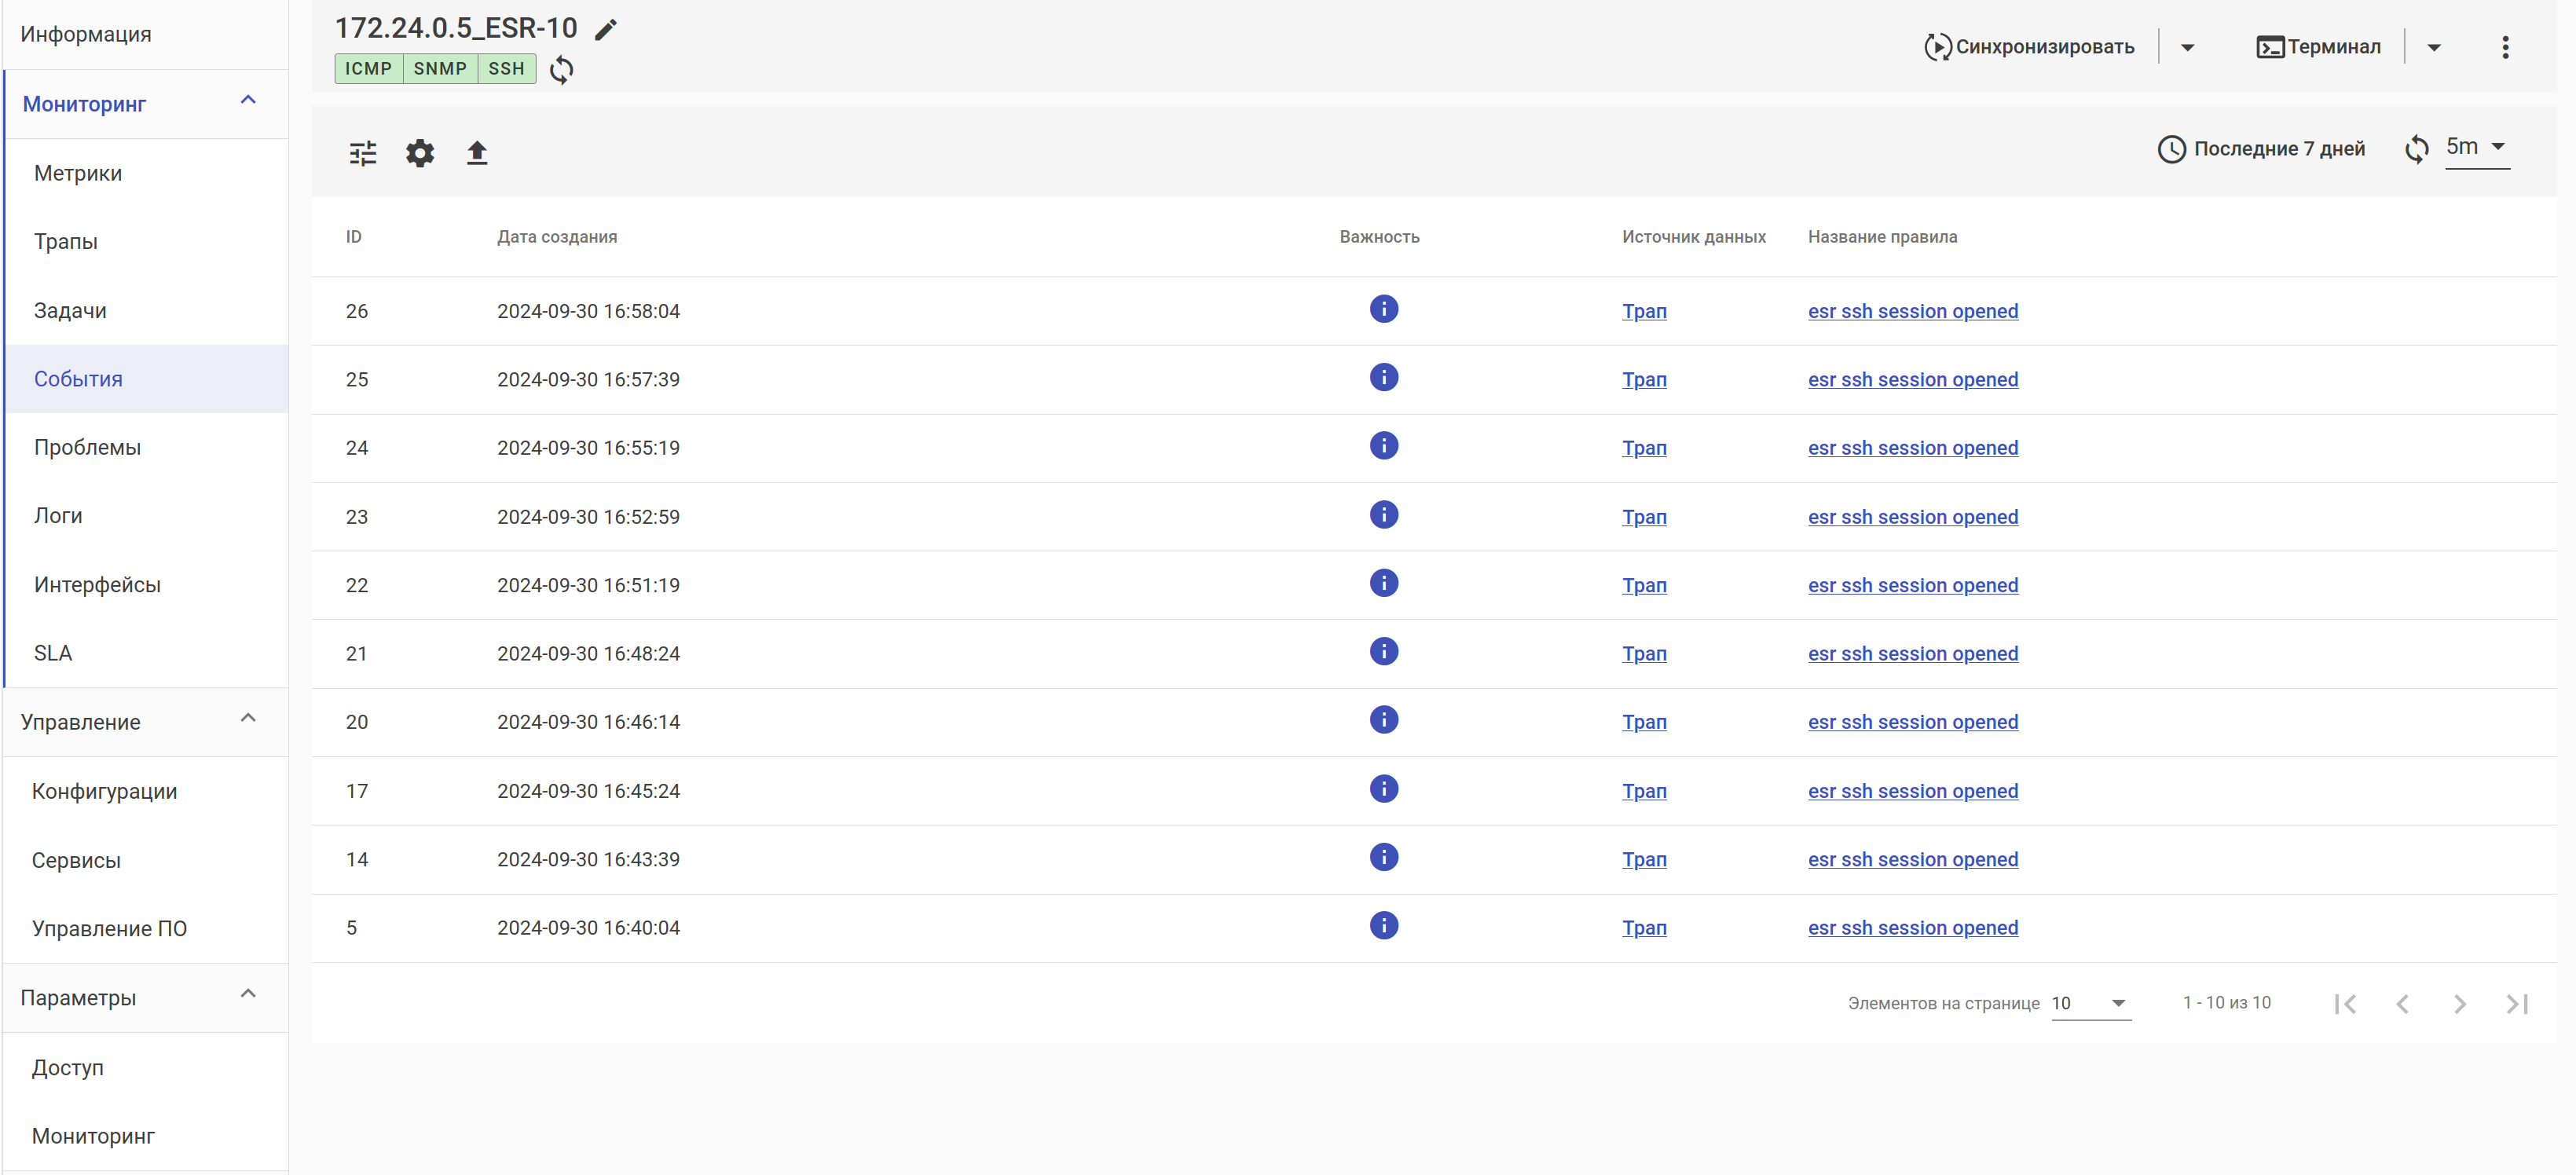Click the refresh status icon beside SSH badge
Image resolution: width=2576 pixels, height=1175 pixels.
coord(562,69)
